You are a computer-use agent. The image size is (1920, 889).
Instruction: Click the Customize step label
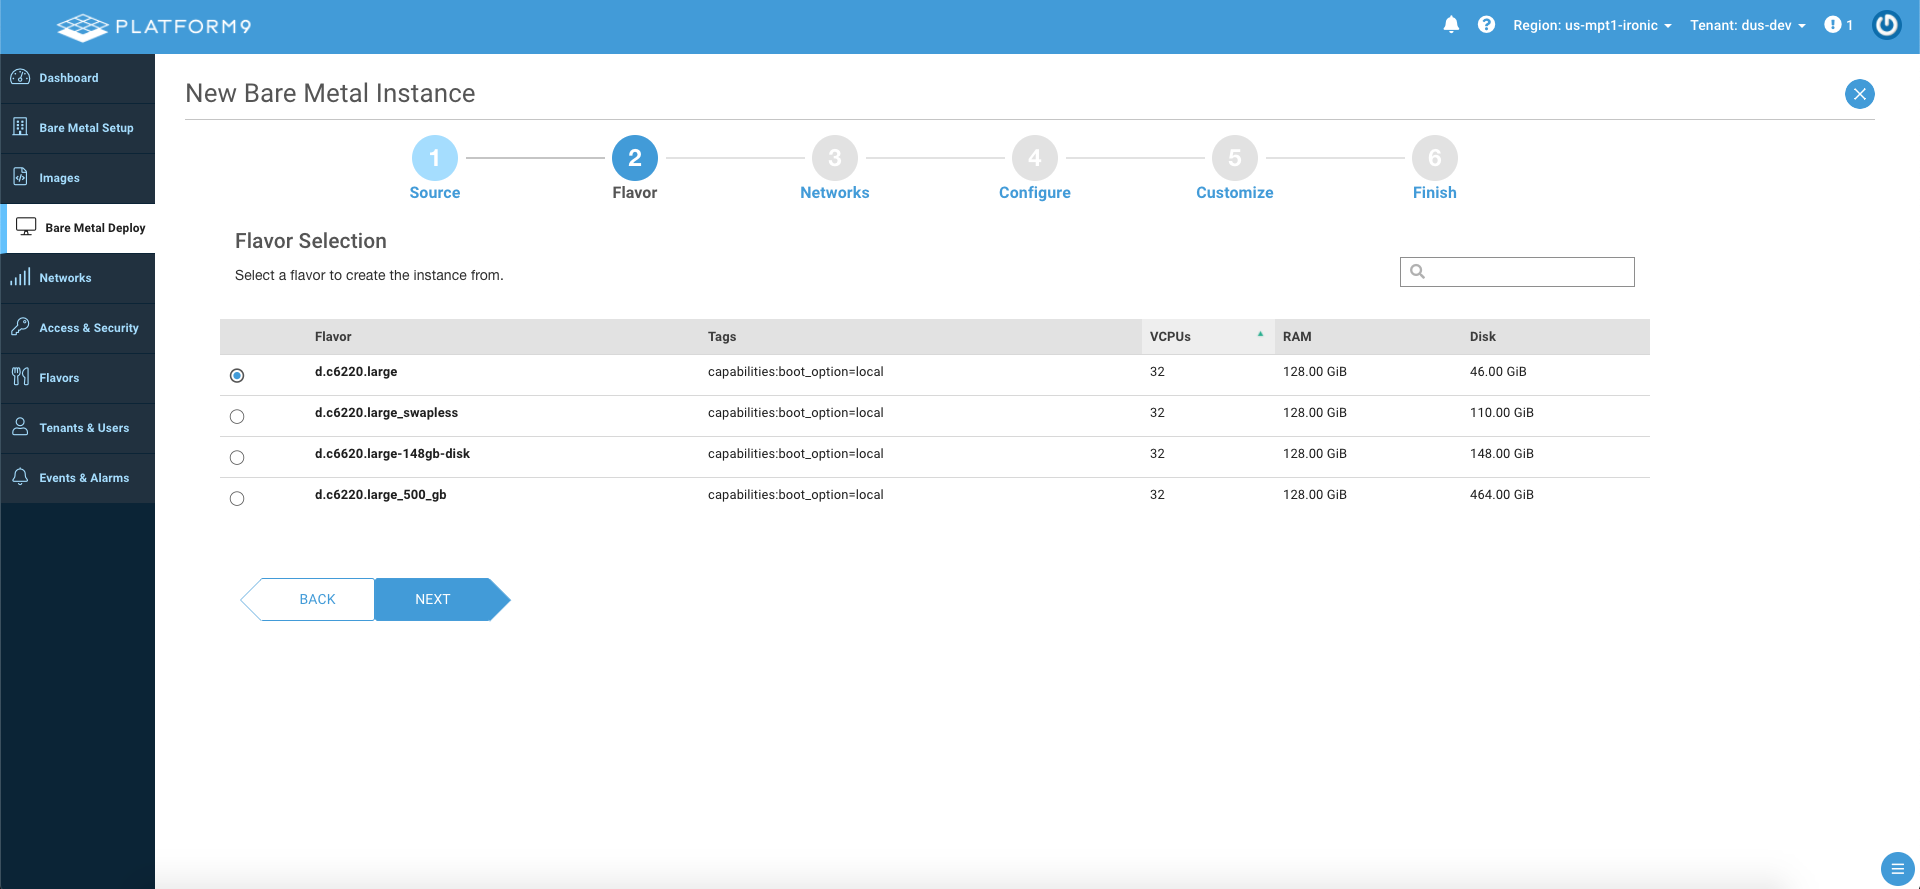click(1235, 193)
